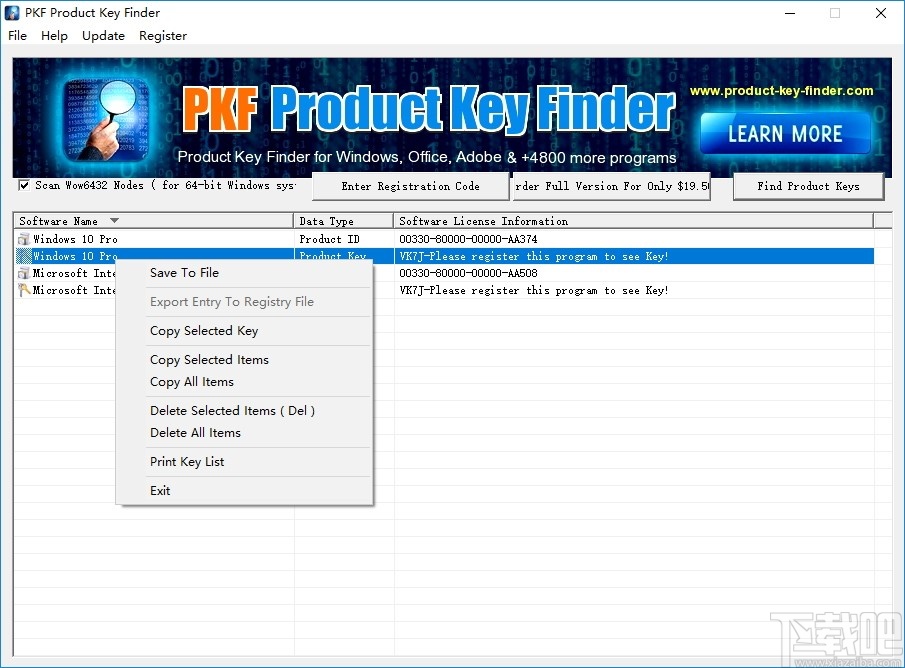905x668 pixels.
Task: Toggle the Scan Wow6432 Nodes checkbox
Action: pos(22,186)
